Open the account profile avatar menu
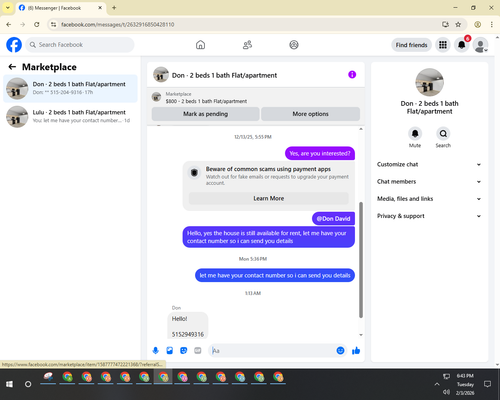 click(x=481, y=45)
